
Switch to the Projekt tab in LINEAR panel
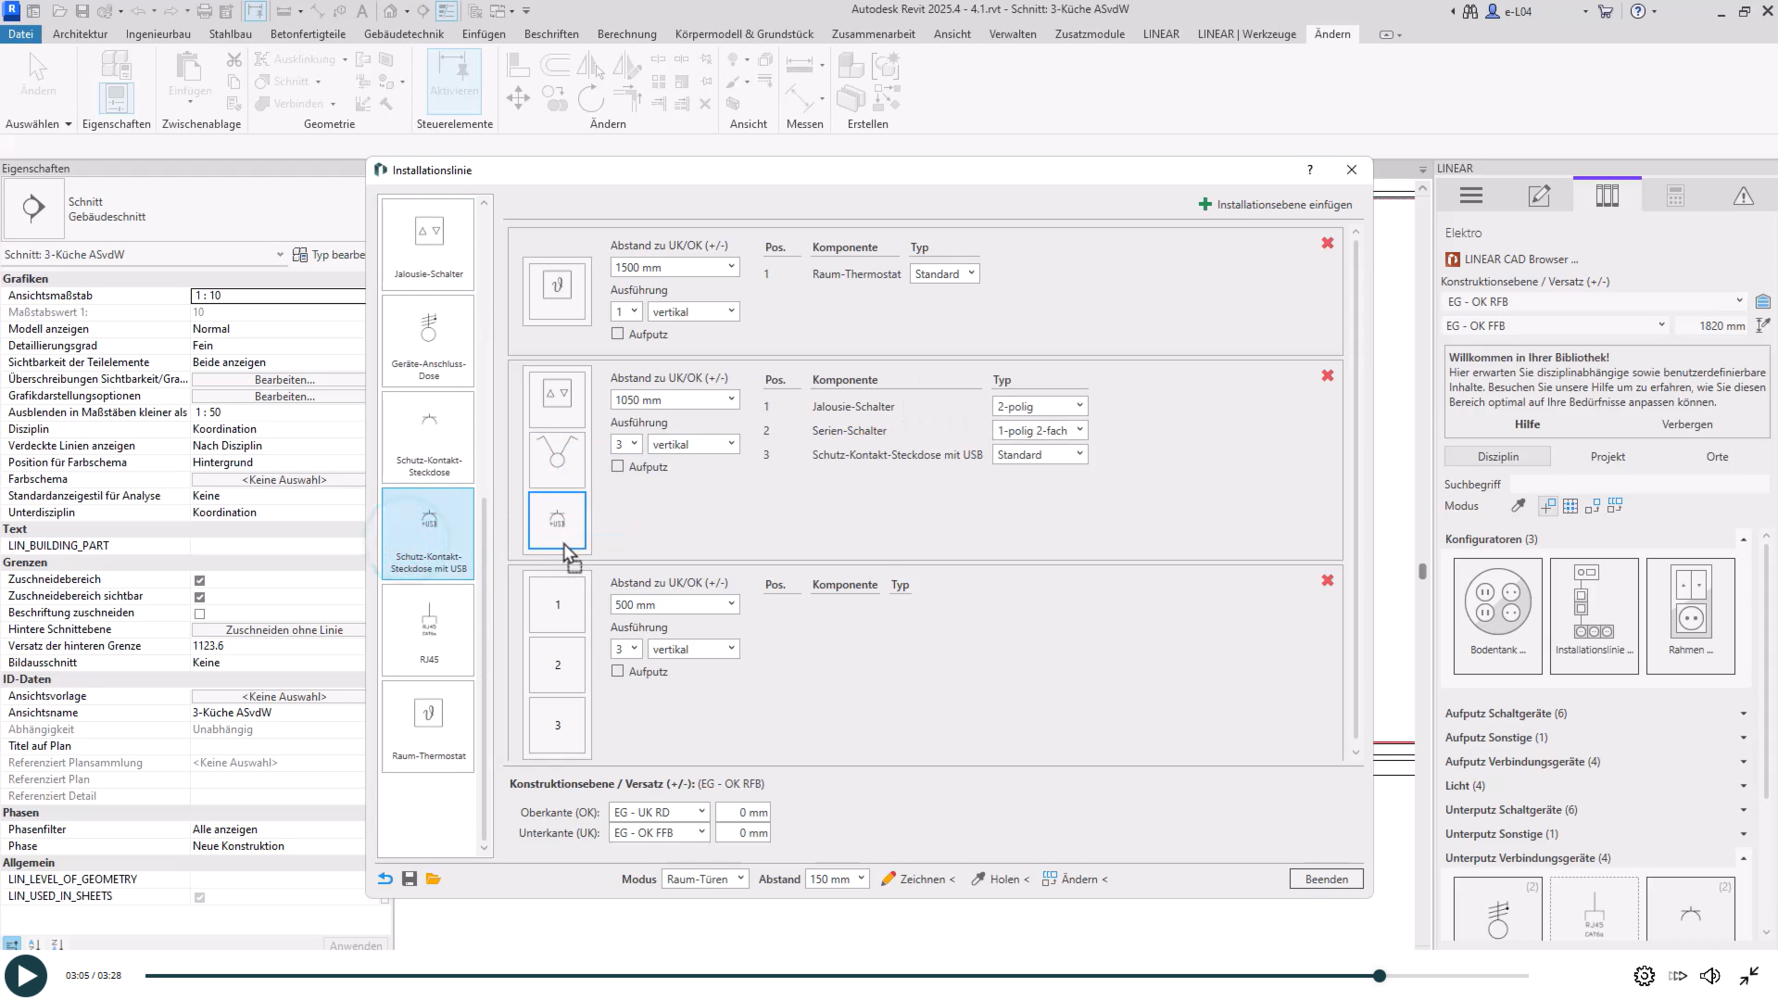tap(1607, 457)
